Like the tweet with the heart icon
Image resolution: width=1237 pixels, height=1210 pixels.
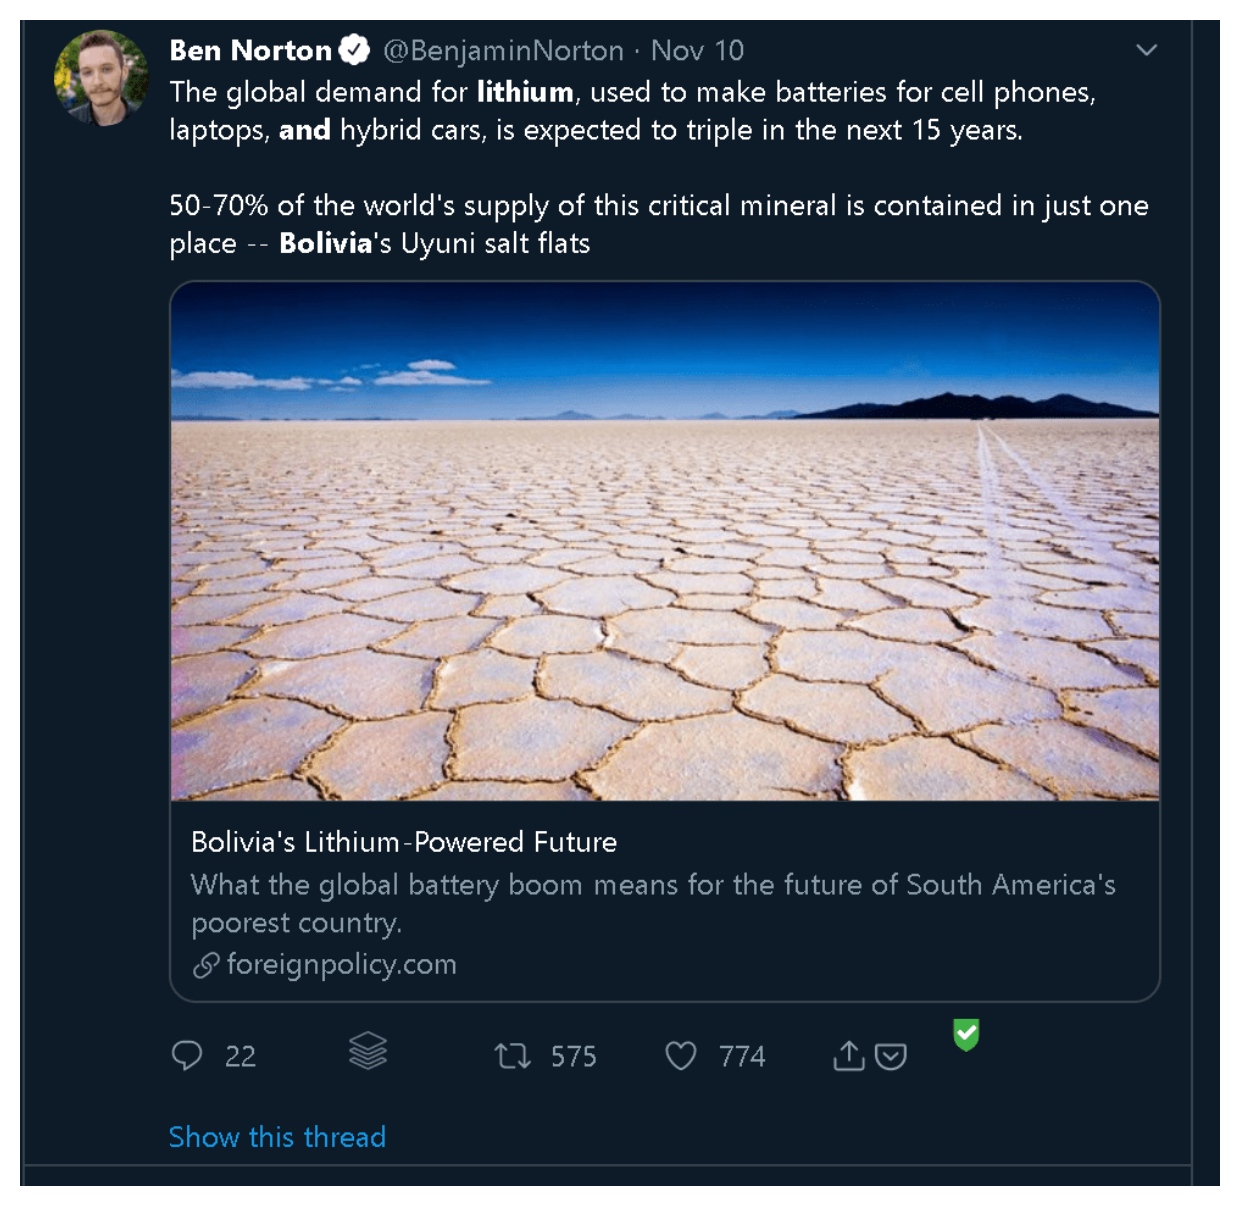681,1056
